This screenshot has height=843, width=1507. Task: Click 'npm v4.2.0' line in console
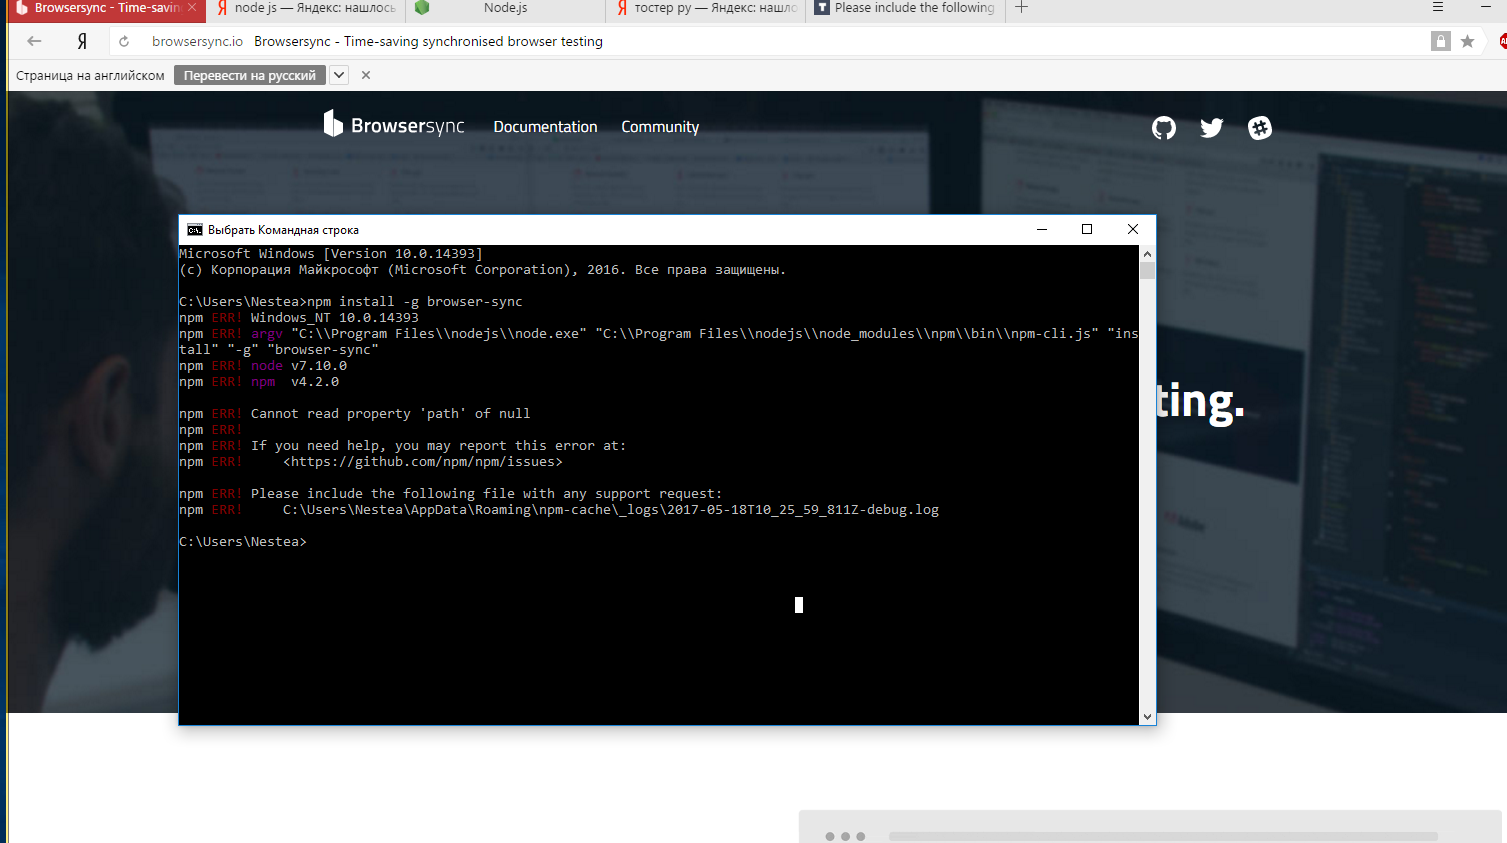click(295, 381)
